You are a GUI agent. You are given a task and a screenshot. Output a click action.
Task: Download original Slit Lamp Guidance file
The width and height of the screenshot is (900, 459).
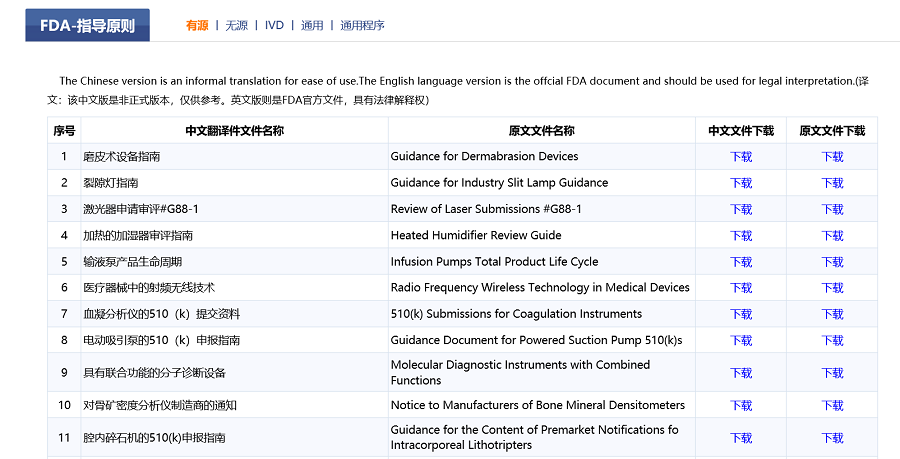[832, 183]
